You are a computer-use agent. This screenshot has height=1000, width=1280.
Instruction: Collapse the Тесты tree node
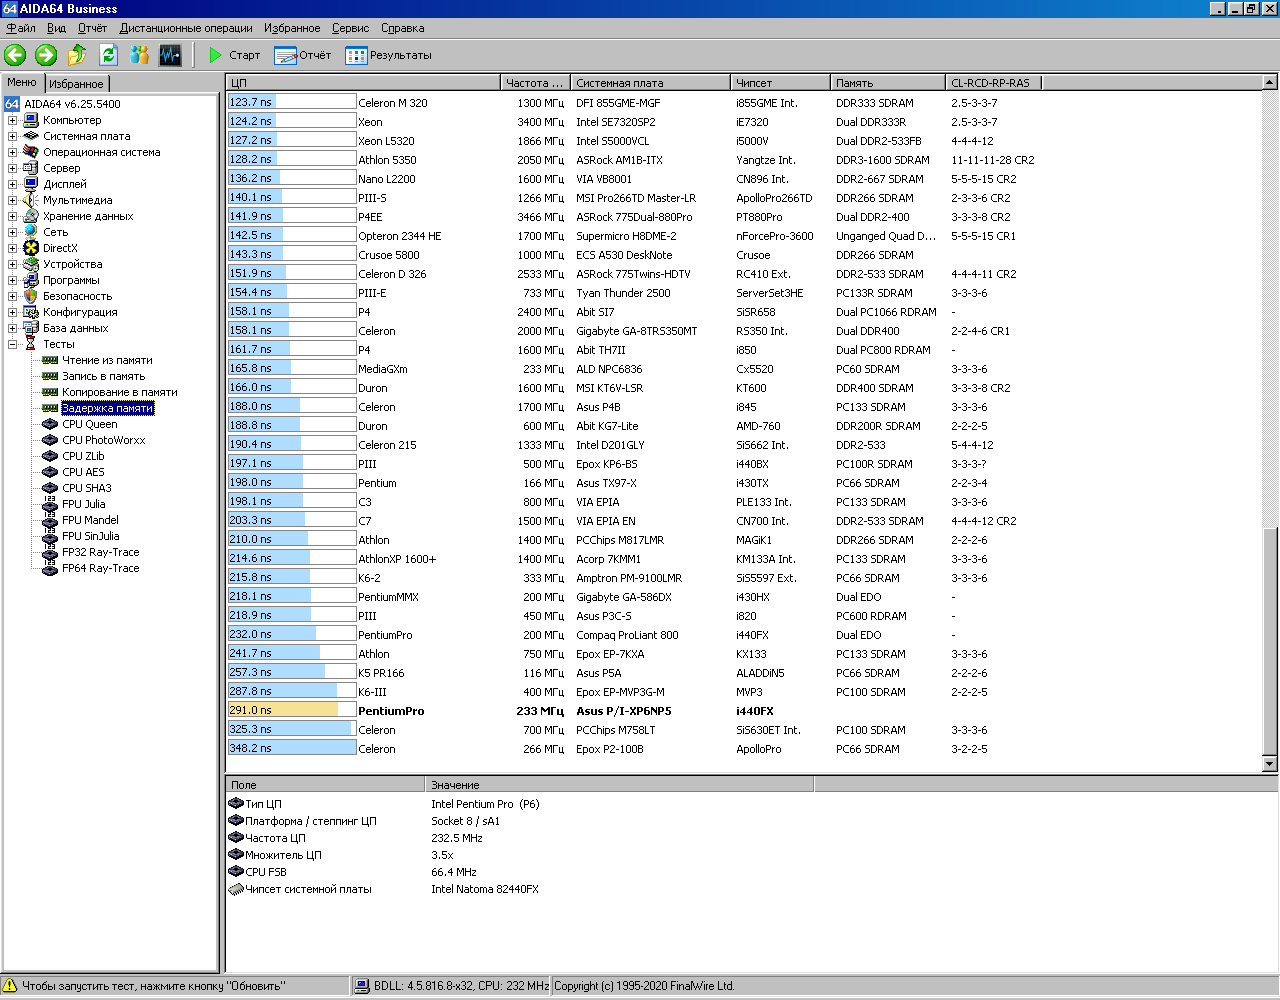pyautogui.click(x=13, y=344)
